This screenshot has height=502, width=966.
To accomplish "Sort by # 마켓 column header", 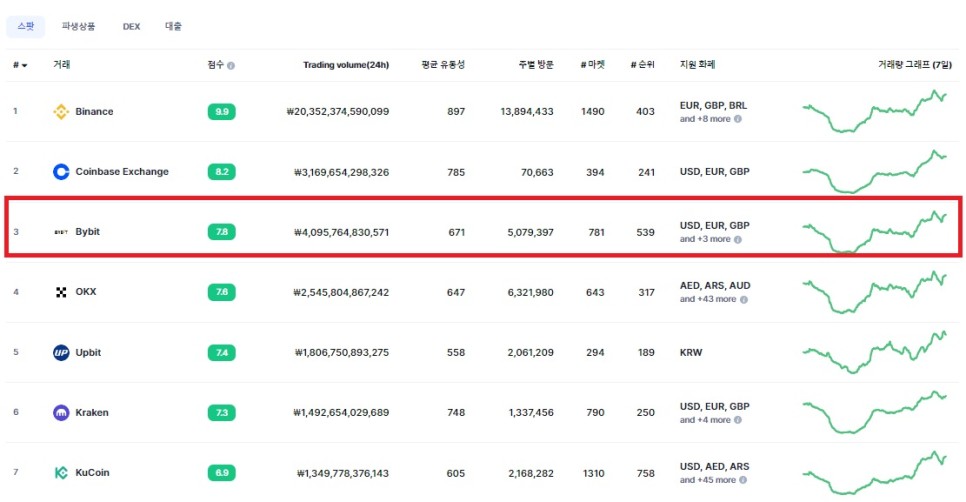I will click(x=592, y=65).
